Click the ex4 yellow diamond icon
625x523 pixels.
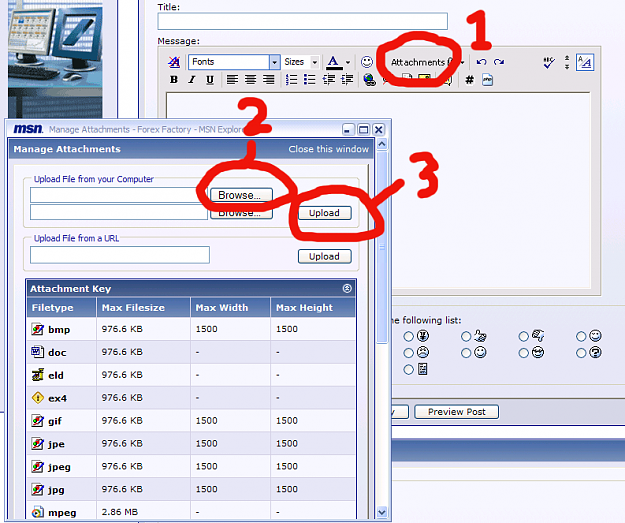click(37, 398)
